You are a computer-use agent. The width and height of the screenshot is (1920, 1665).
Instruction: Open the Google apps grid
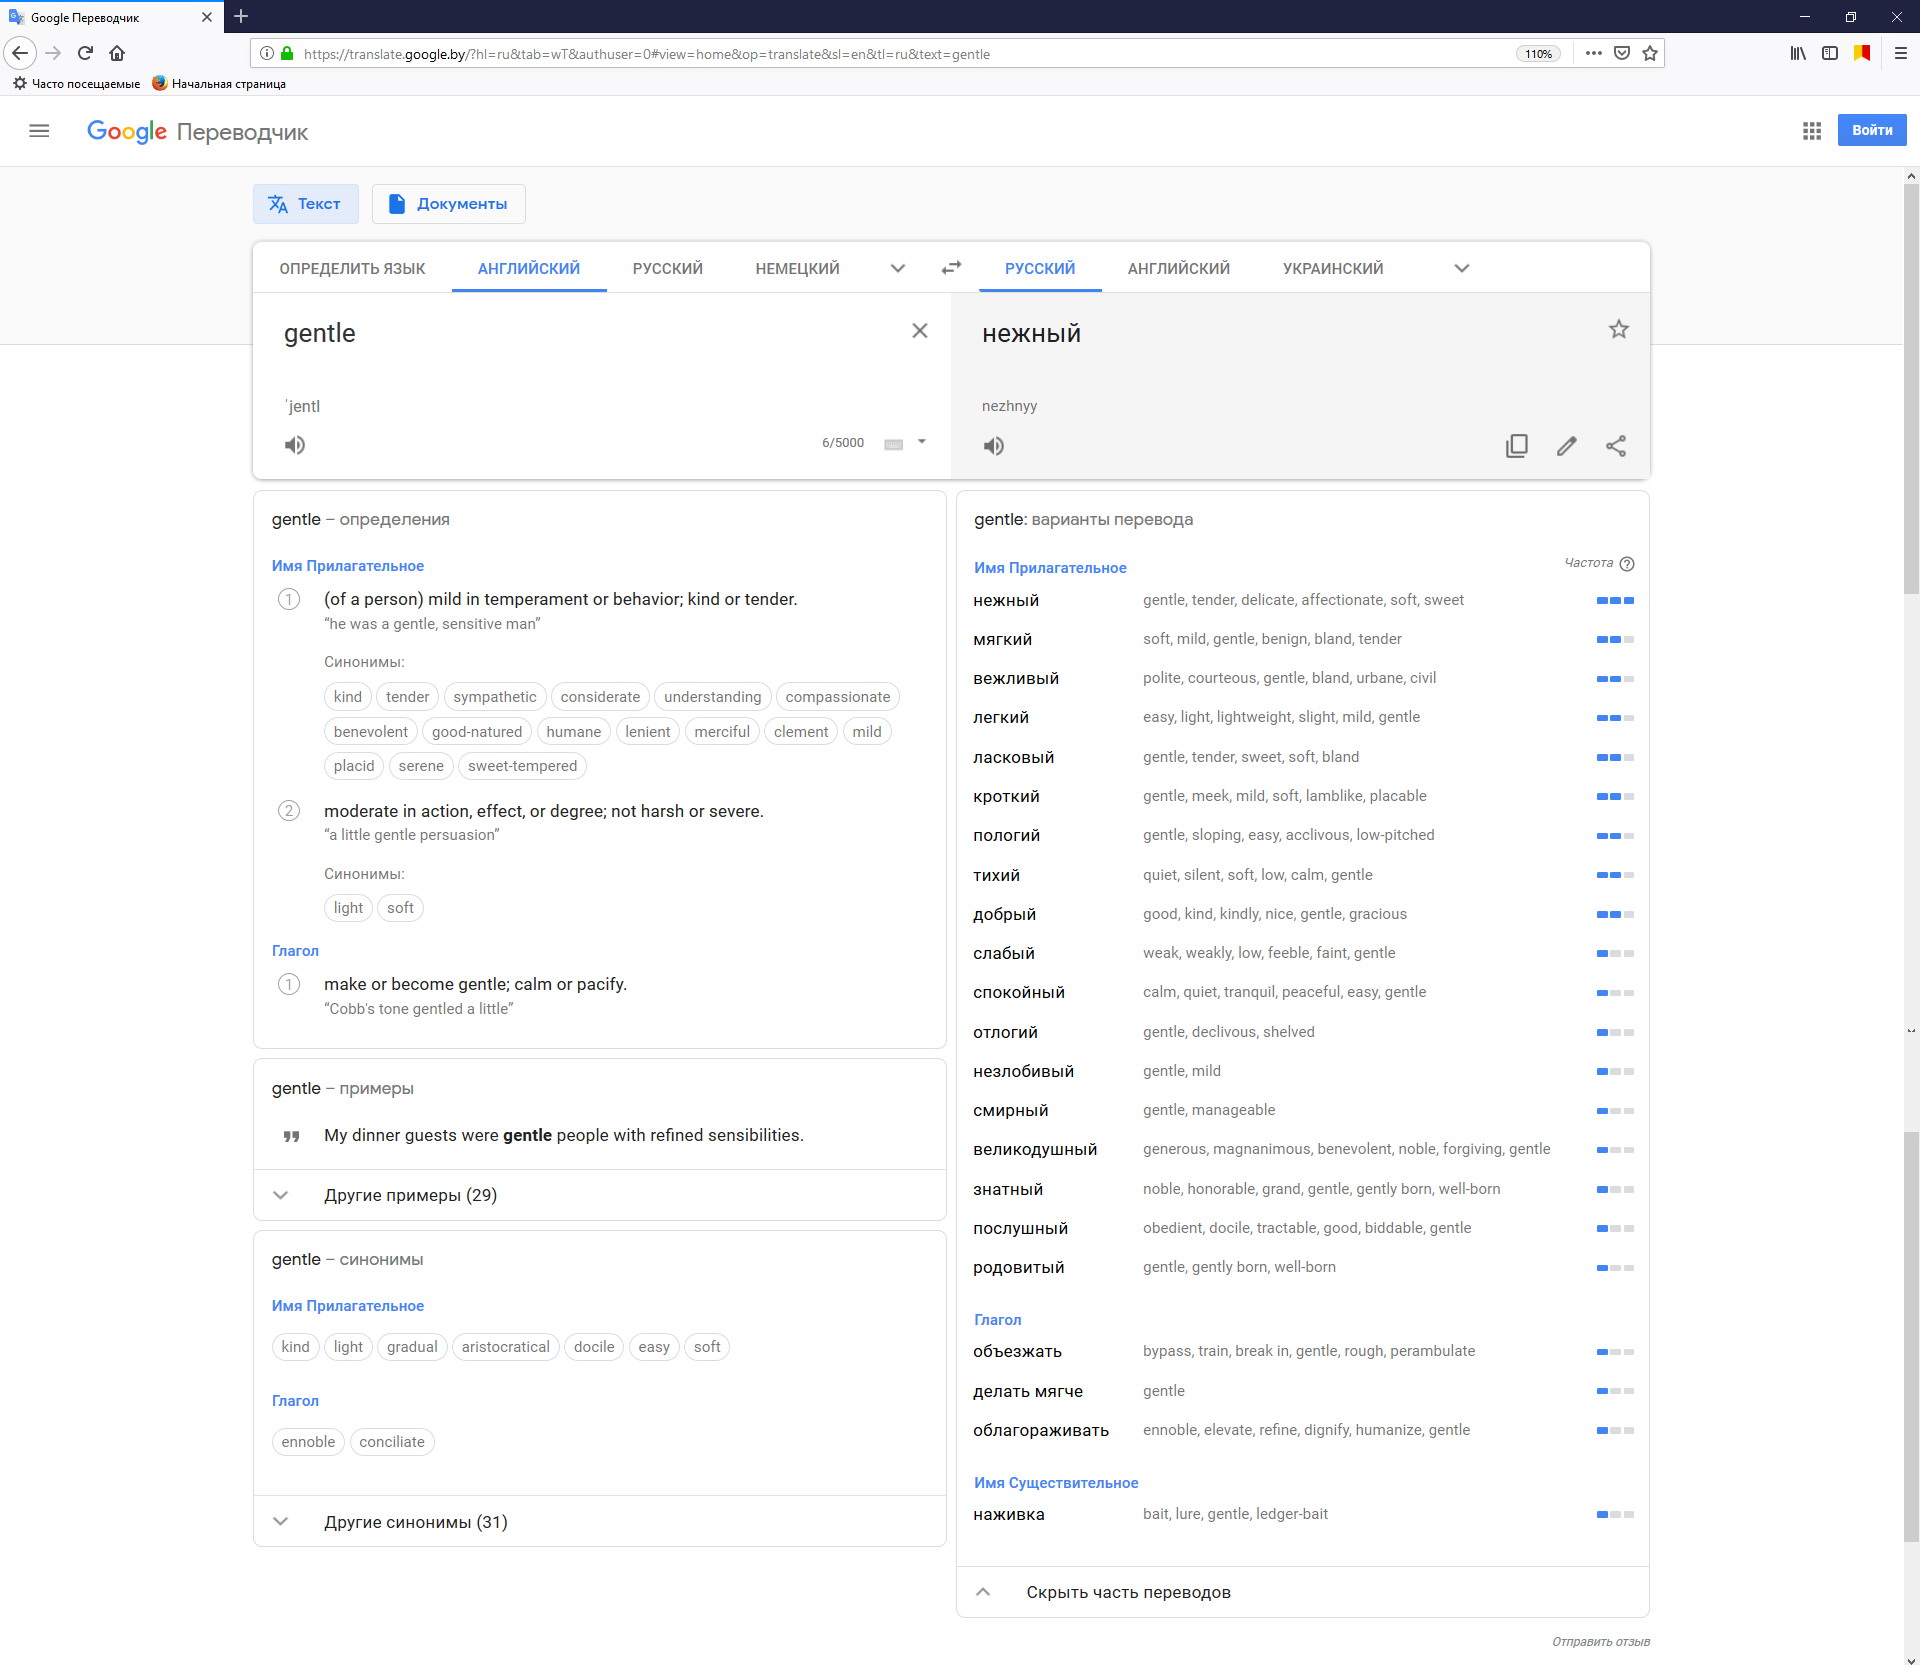(x=1811, y=131)
